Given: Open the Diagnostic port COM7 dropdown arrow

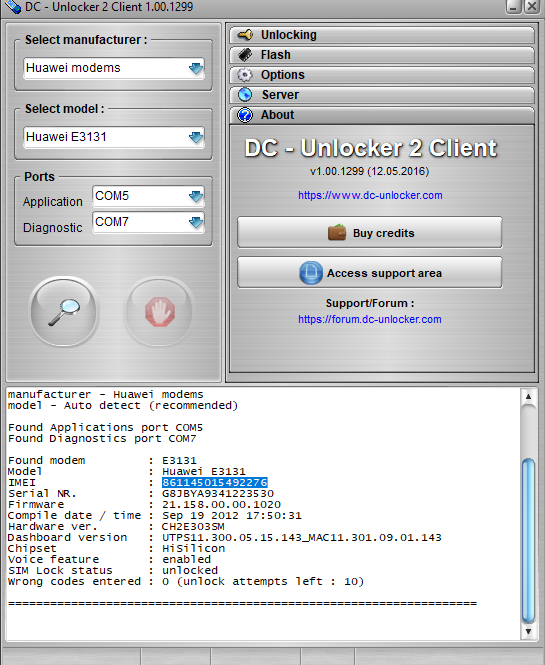Looking at the screenshot, I should coord(196,222).
